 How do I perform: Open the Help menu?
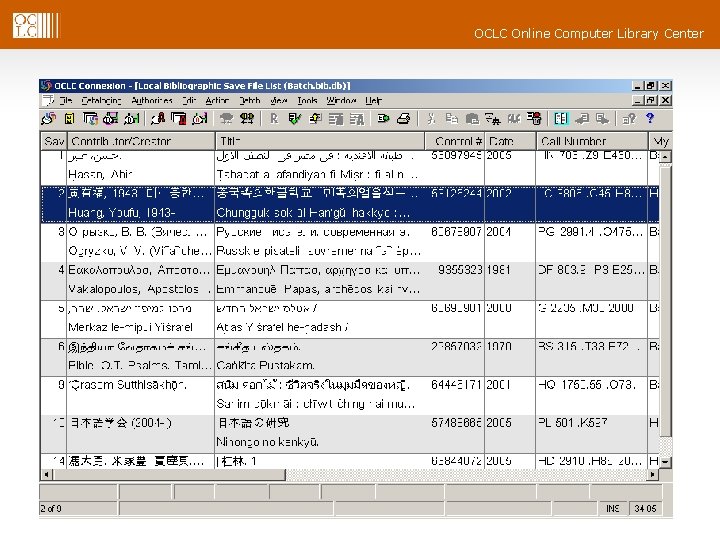pyautogui.click(x=373, y=101)
